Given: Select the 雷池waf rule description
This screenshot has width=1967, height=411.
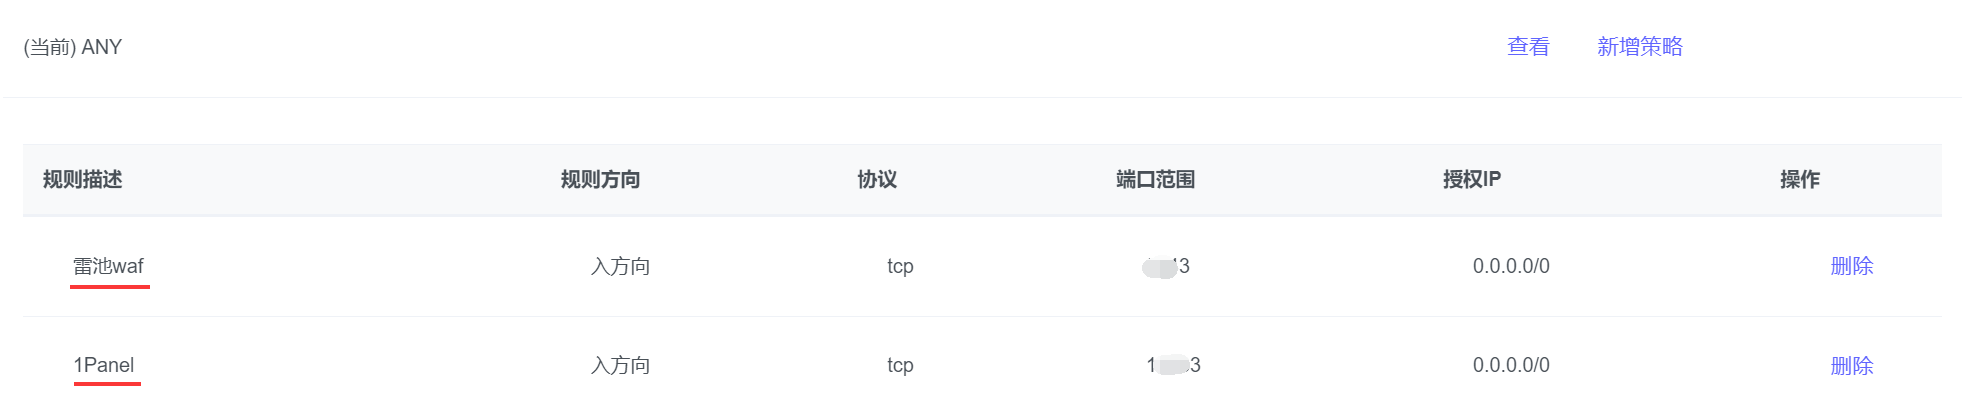Looking at the screenshot, I should coord(108,266).
